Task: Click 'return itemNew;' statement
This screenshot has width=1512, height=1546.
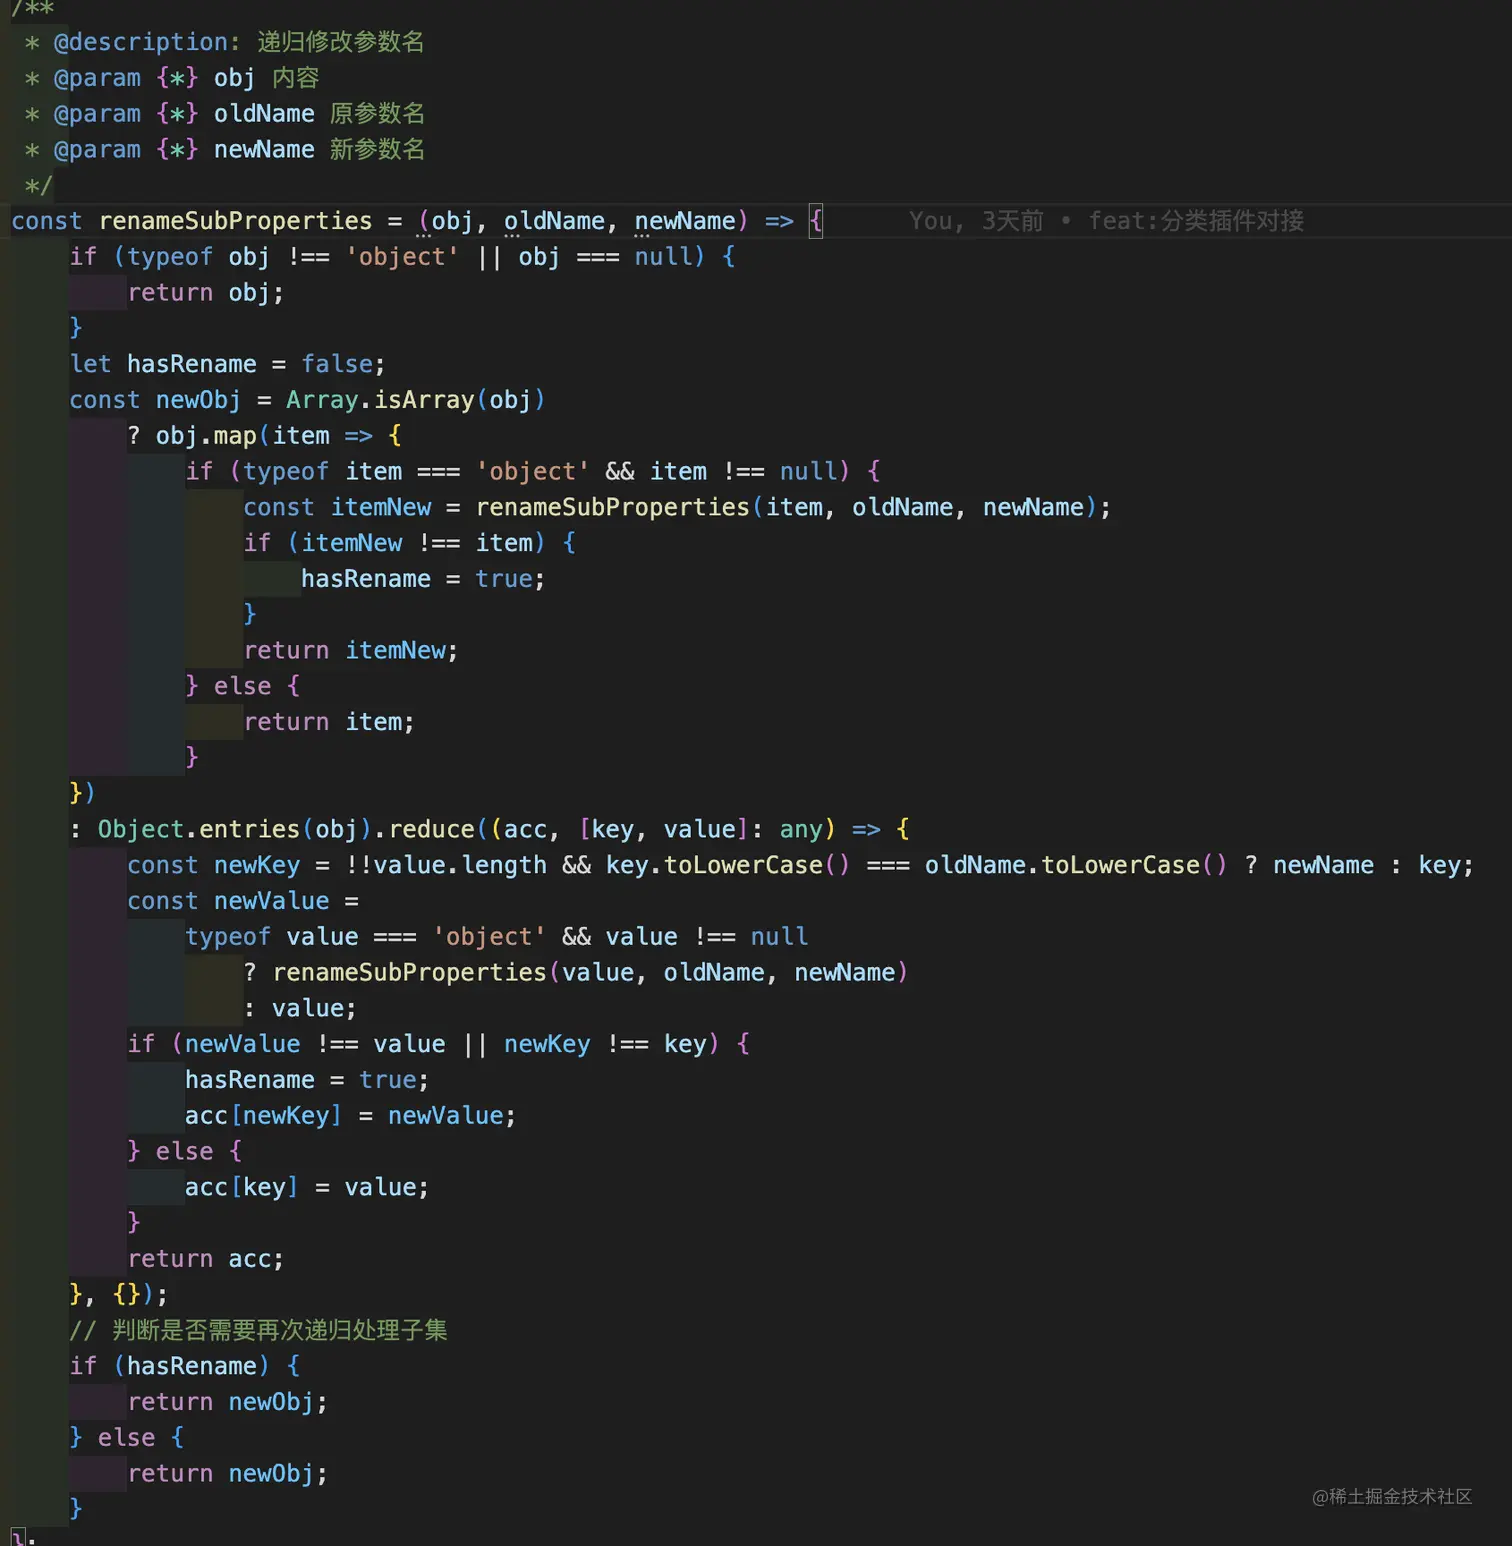Action: tap(351, 650)
